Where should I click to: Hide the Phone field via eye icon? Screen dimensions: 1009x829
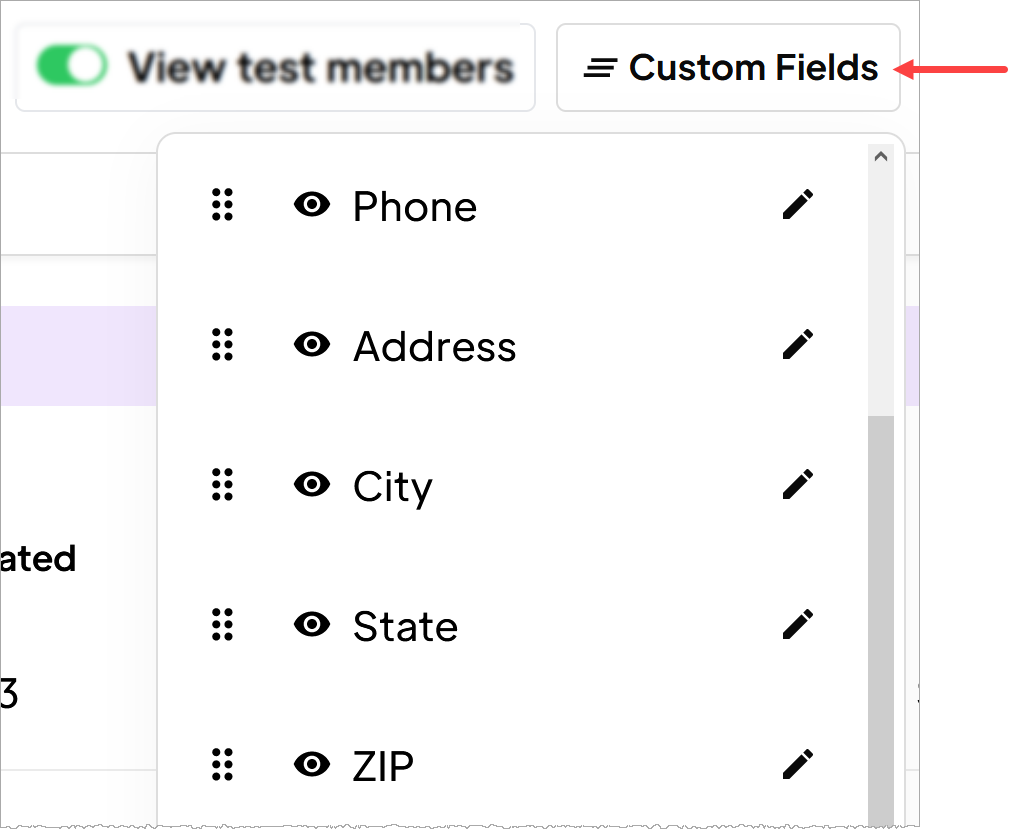click(312, 205)
